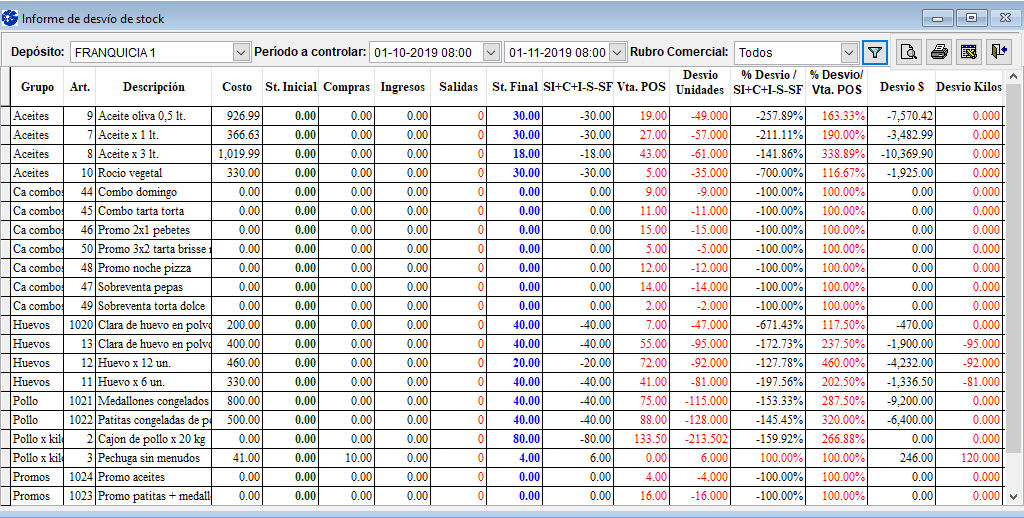Click the 1,019.99 cost cell

[236, 154]
